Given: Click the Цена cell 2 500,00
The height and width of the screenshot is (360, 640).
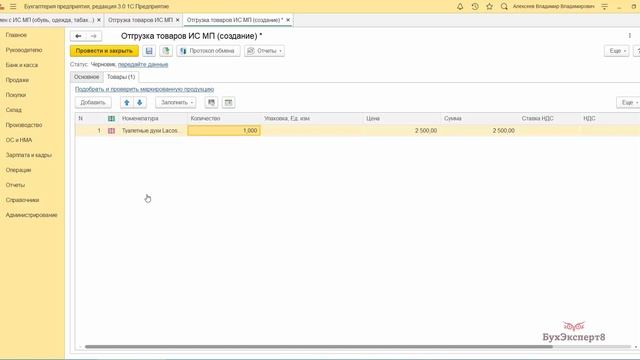Looking at the screenshot, I should (402, 131).
